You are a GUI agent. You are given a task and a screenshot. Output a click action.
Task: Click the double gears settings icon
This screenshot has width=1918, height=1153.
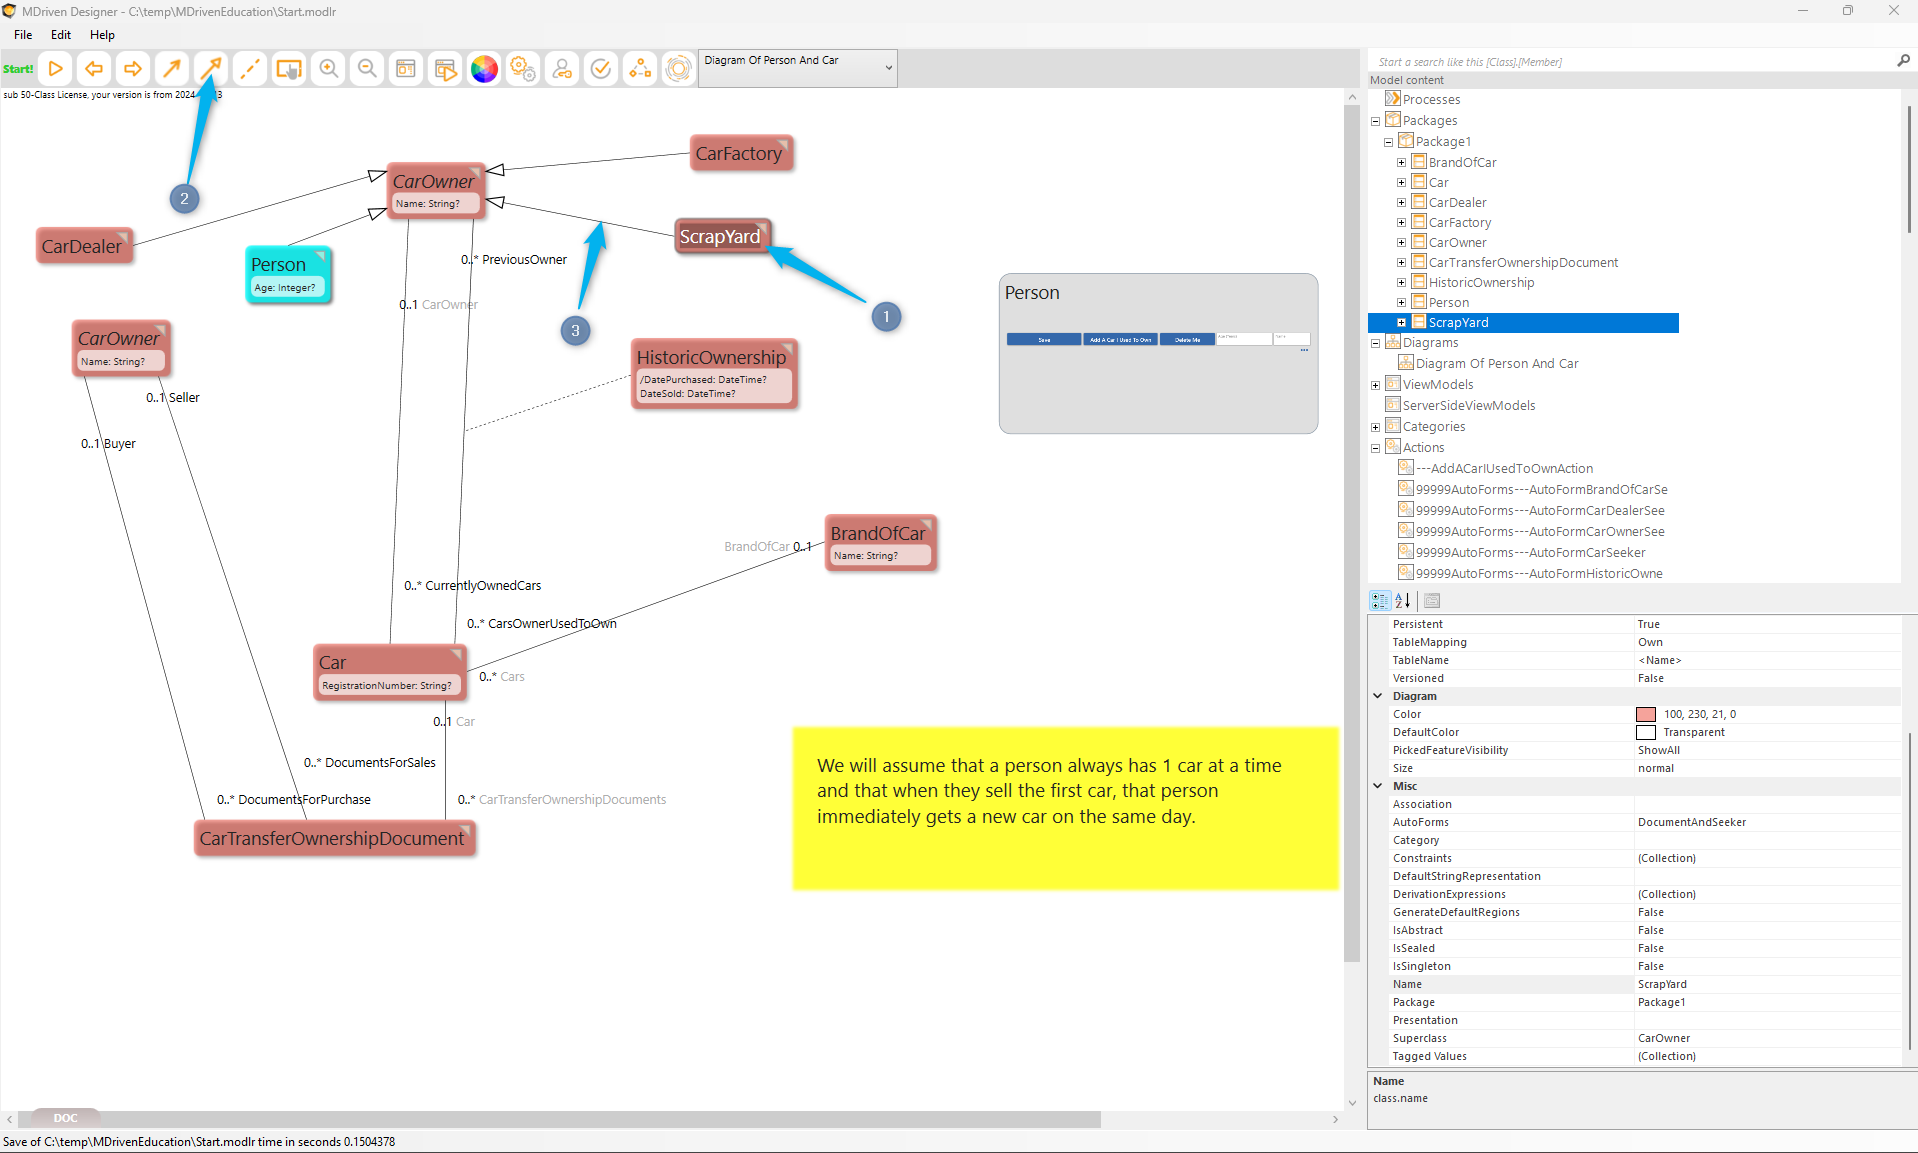tap(523, 69)
